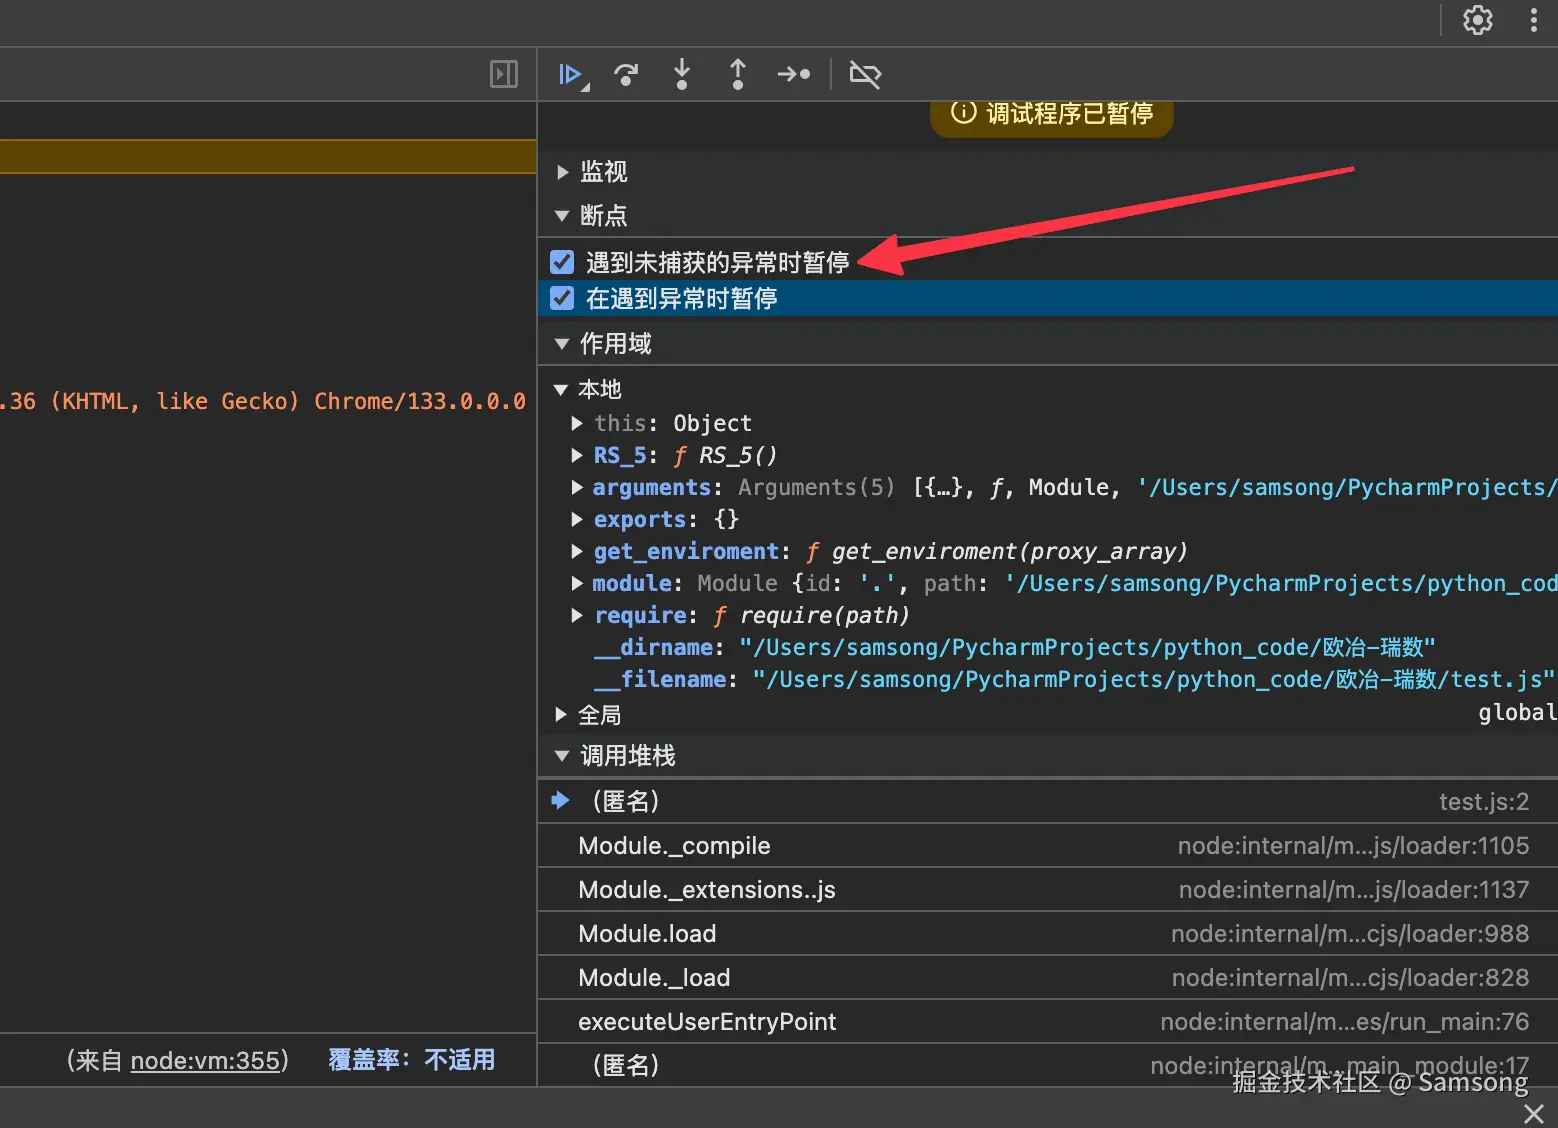Open node:internal run_main:76 location

(x=1345, y=1022)
